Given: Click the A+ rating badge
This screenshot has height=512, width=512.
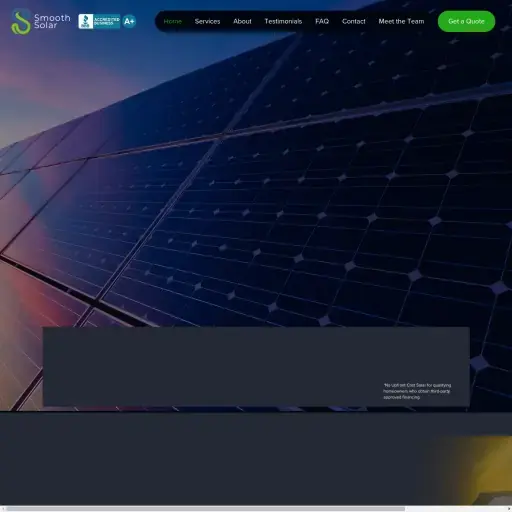Looking at the screenshot, I should (129, 21).
